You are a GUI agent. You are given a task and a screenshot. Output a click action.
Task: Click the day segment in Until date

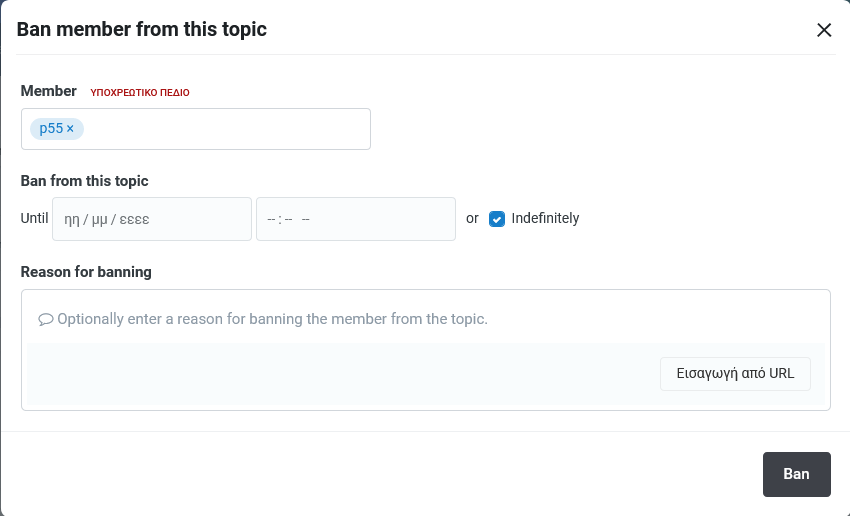pos(72,219)
